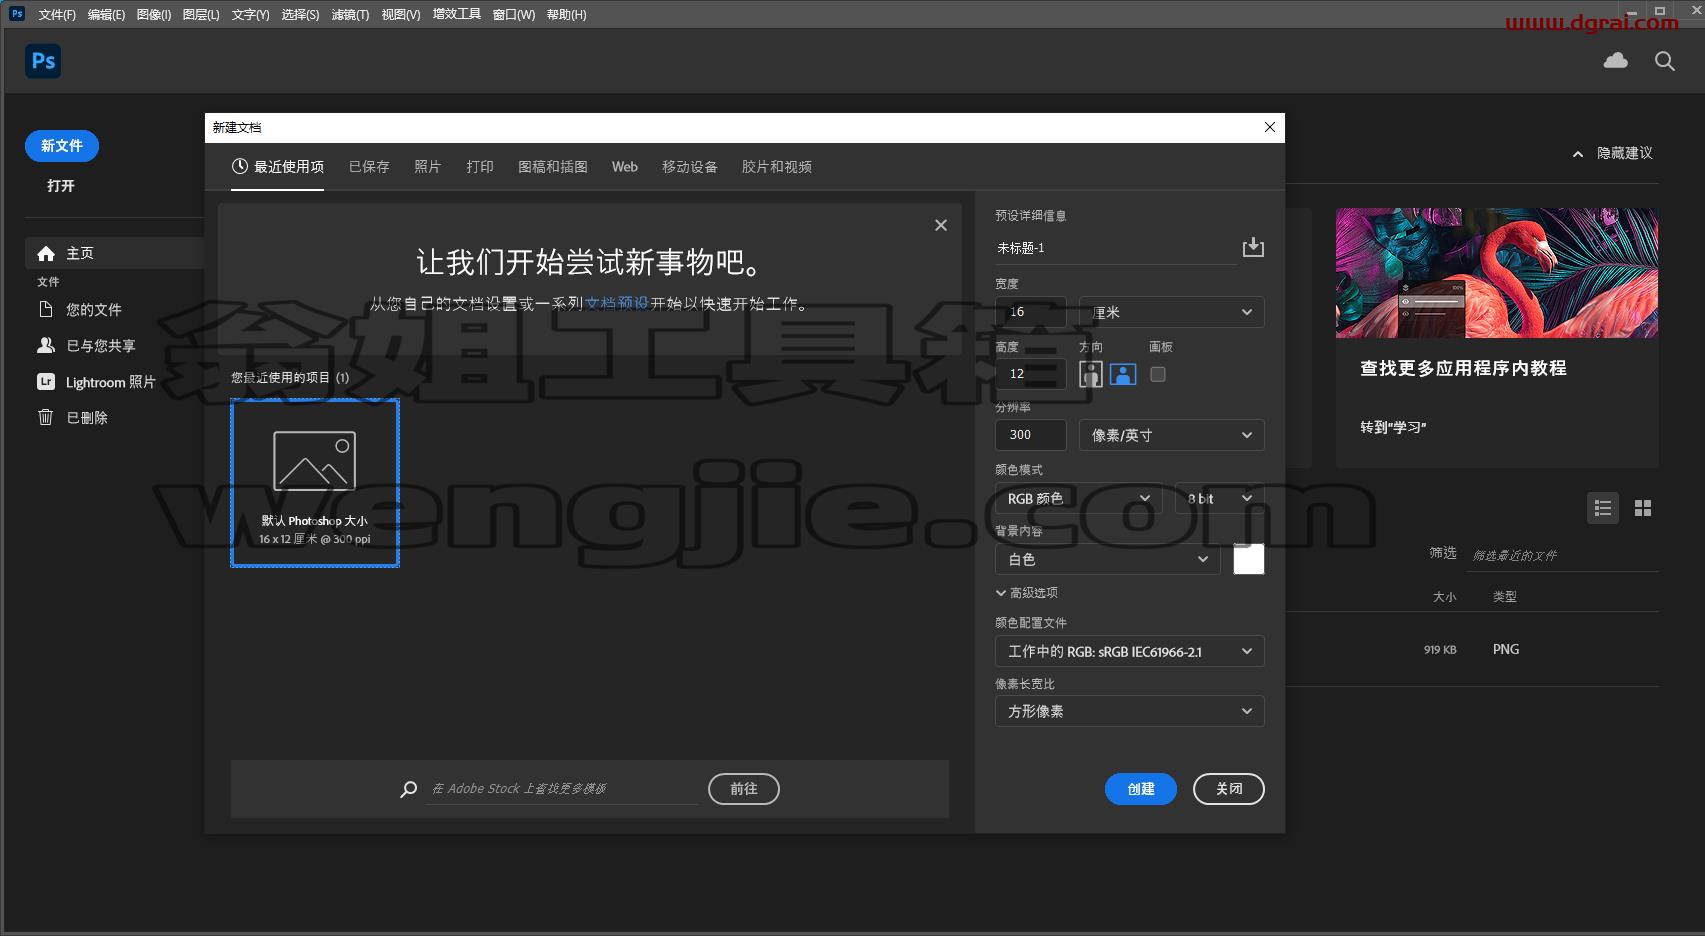Open cloud documents icon in header

(1615, 61)
